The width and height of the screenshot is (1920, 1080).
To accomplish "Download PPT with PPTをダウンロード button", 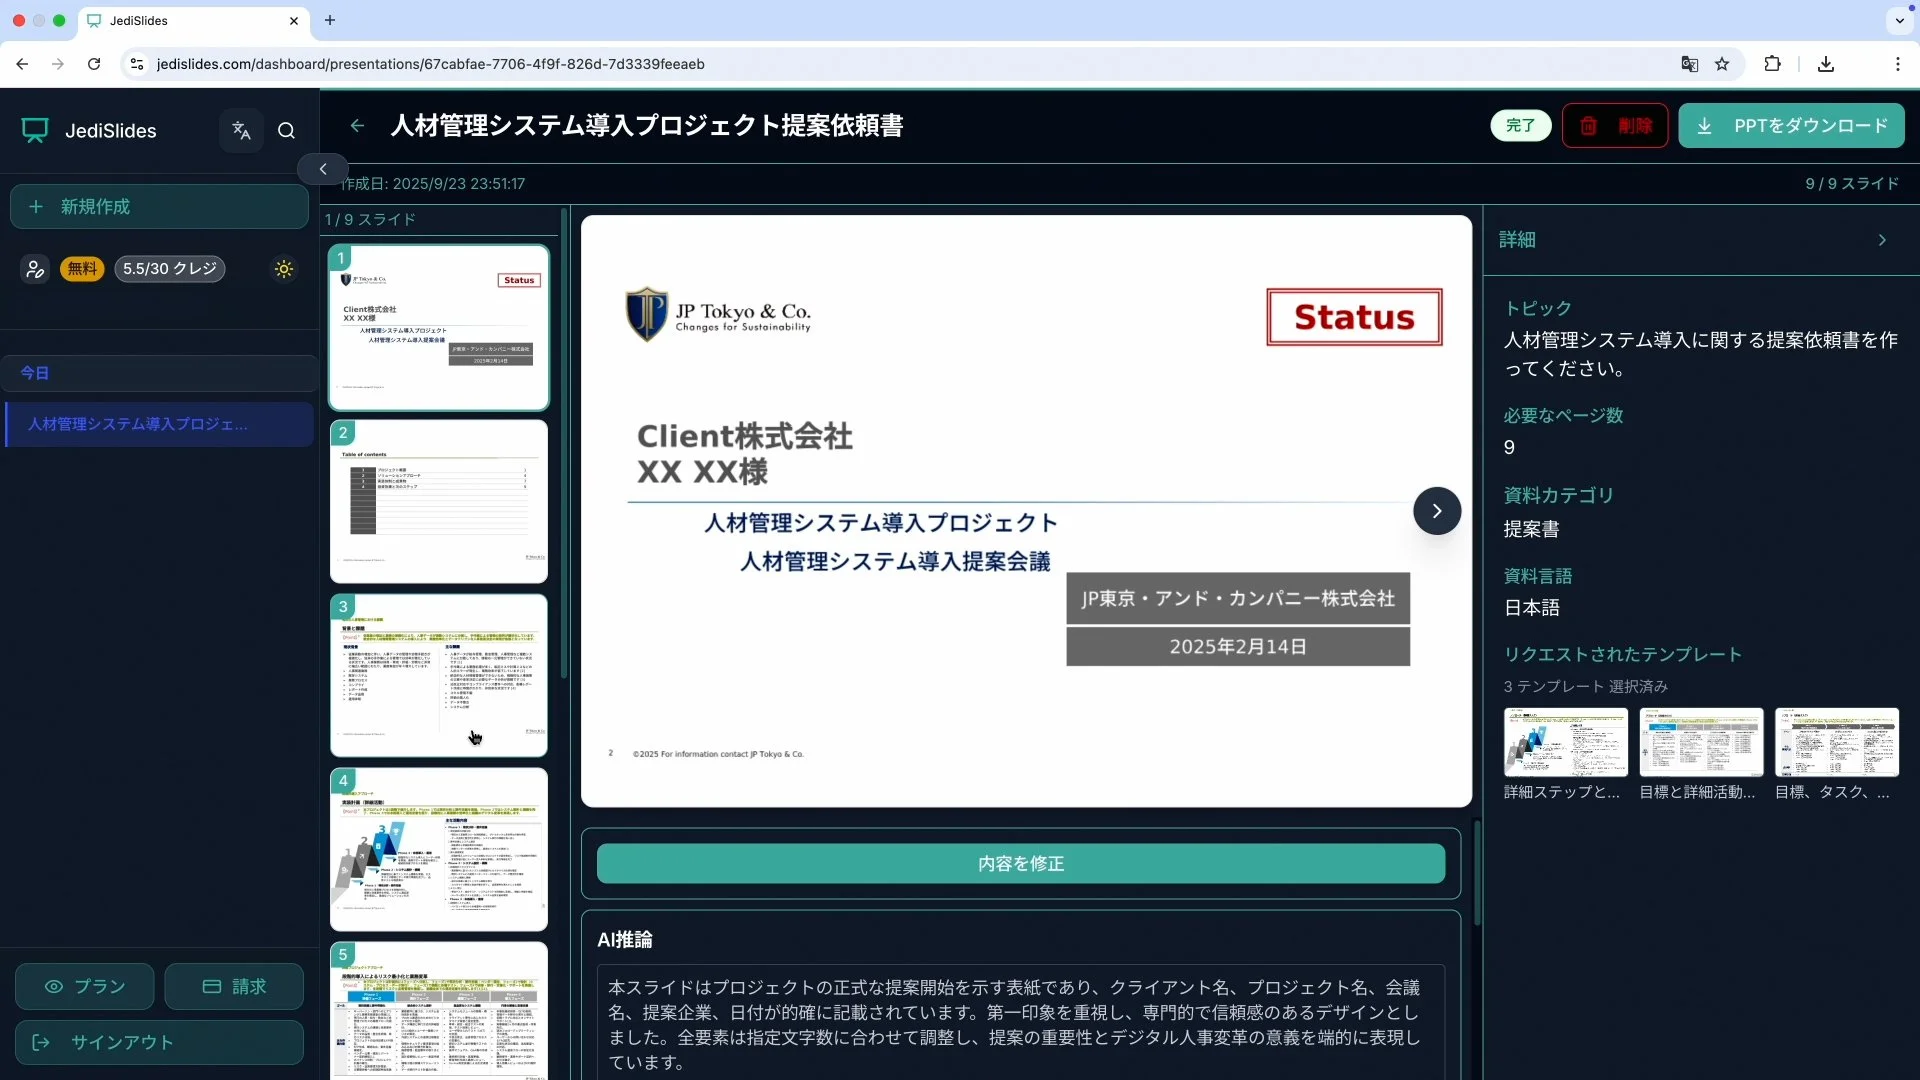I will point(1791,126).
